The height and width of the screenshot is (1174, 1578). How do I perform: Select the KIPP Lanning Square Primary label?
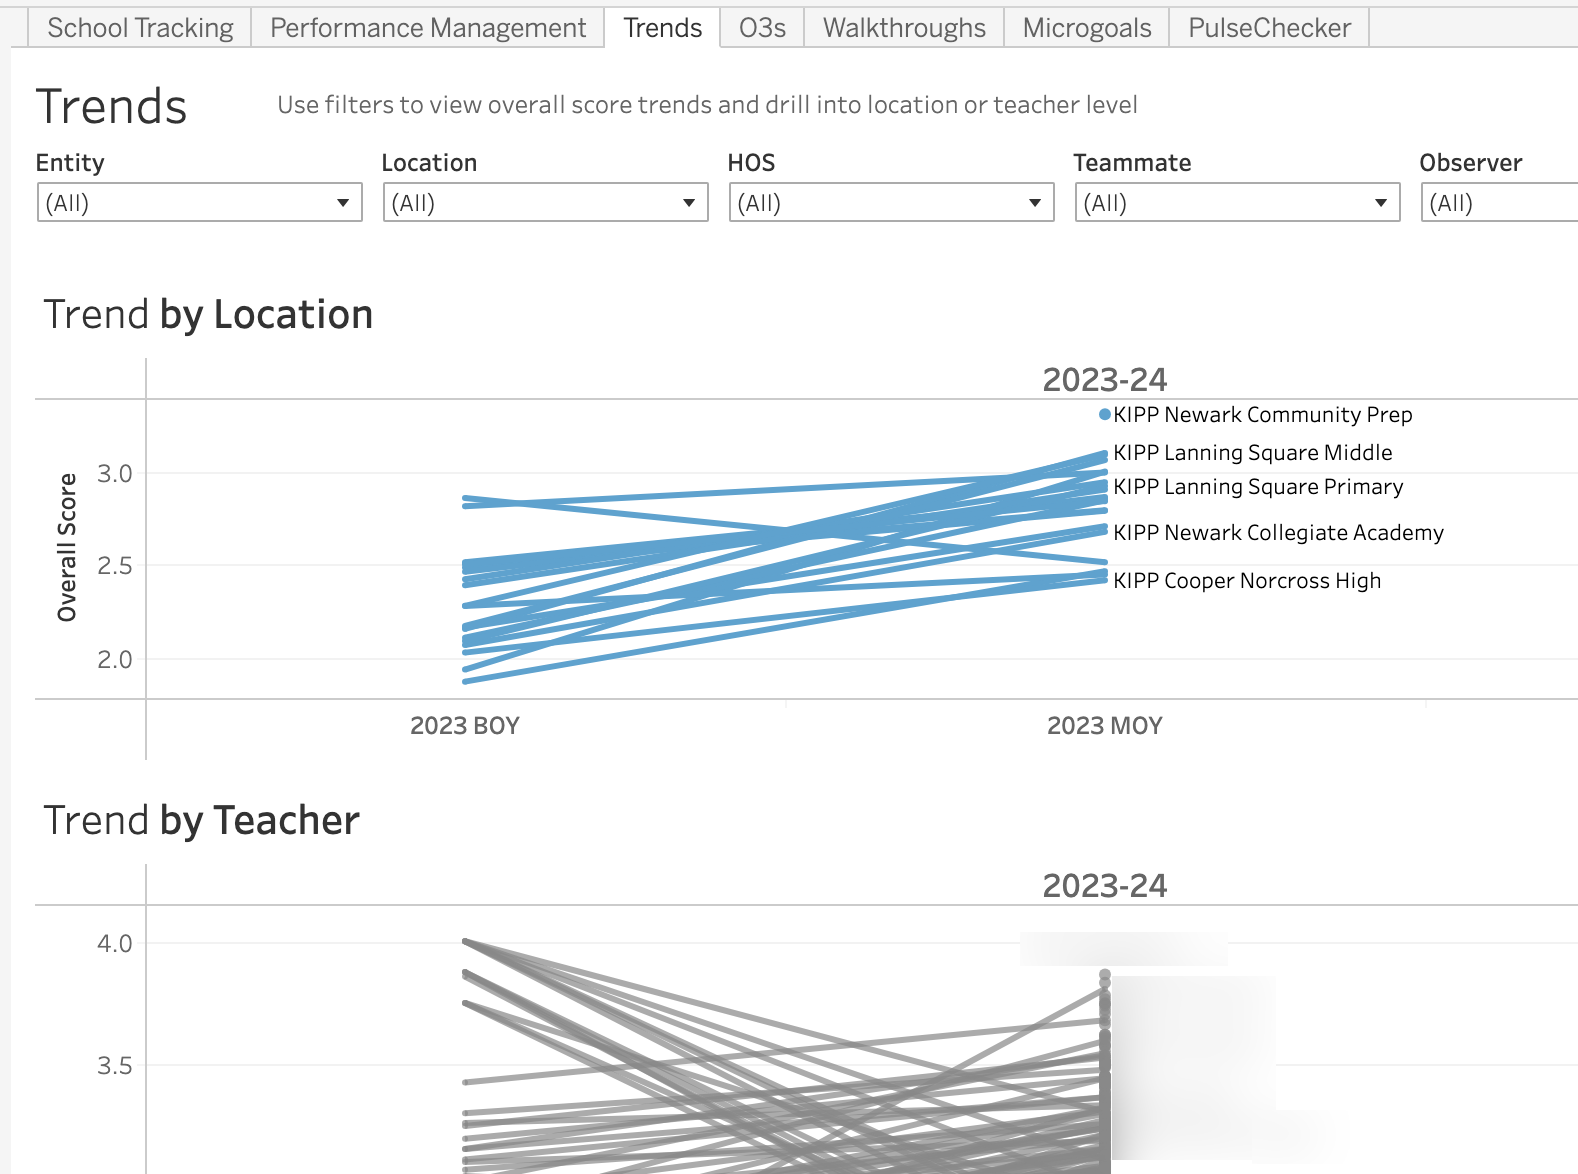pos(1258,487)
